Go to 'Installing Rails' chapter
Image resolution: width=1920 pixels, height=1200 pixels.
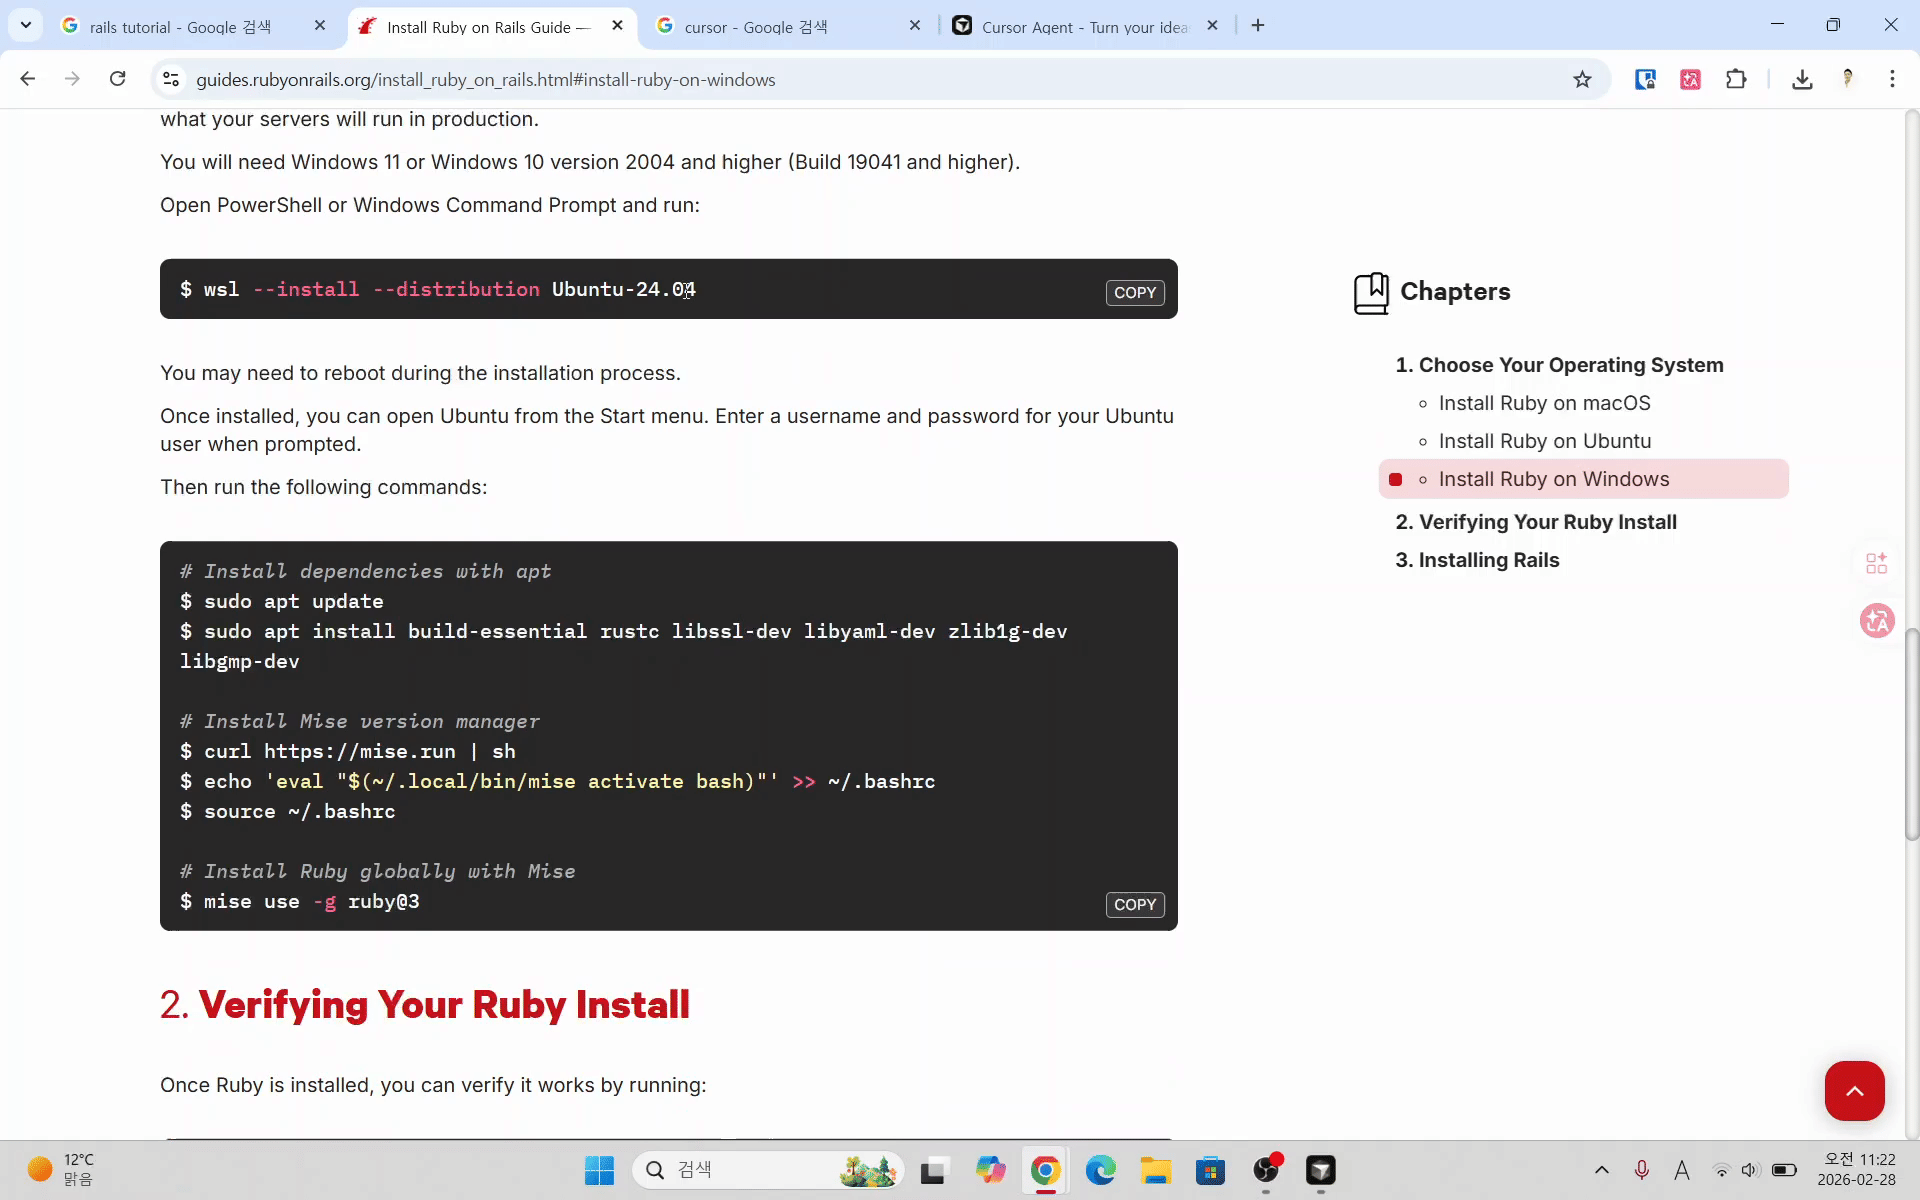[1477, 560]
